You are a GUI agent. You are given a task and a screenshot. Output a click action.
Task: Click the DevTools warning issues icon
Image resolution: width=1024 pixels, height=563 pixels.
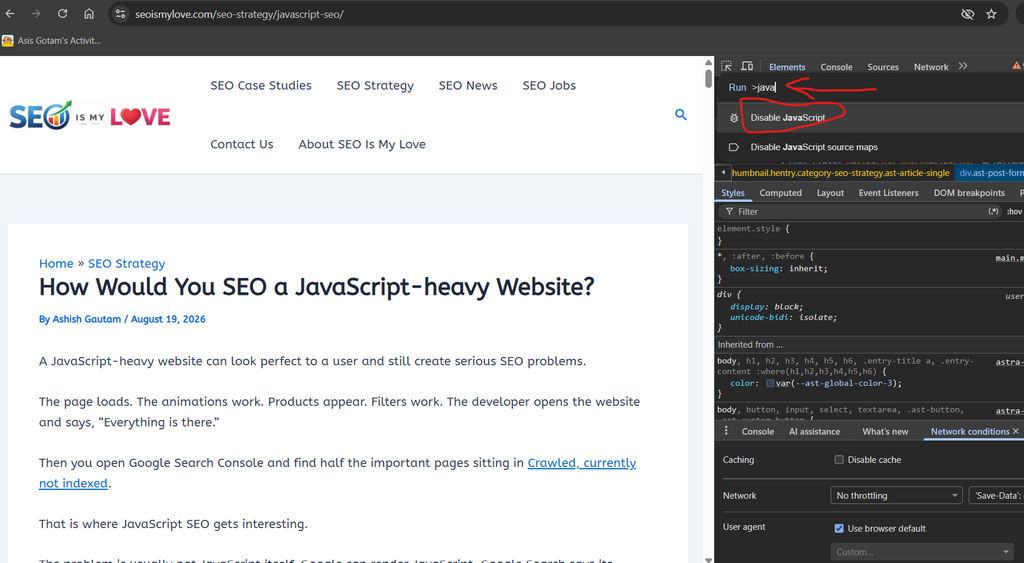[1016, 66]
